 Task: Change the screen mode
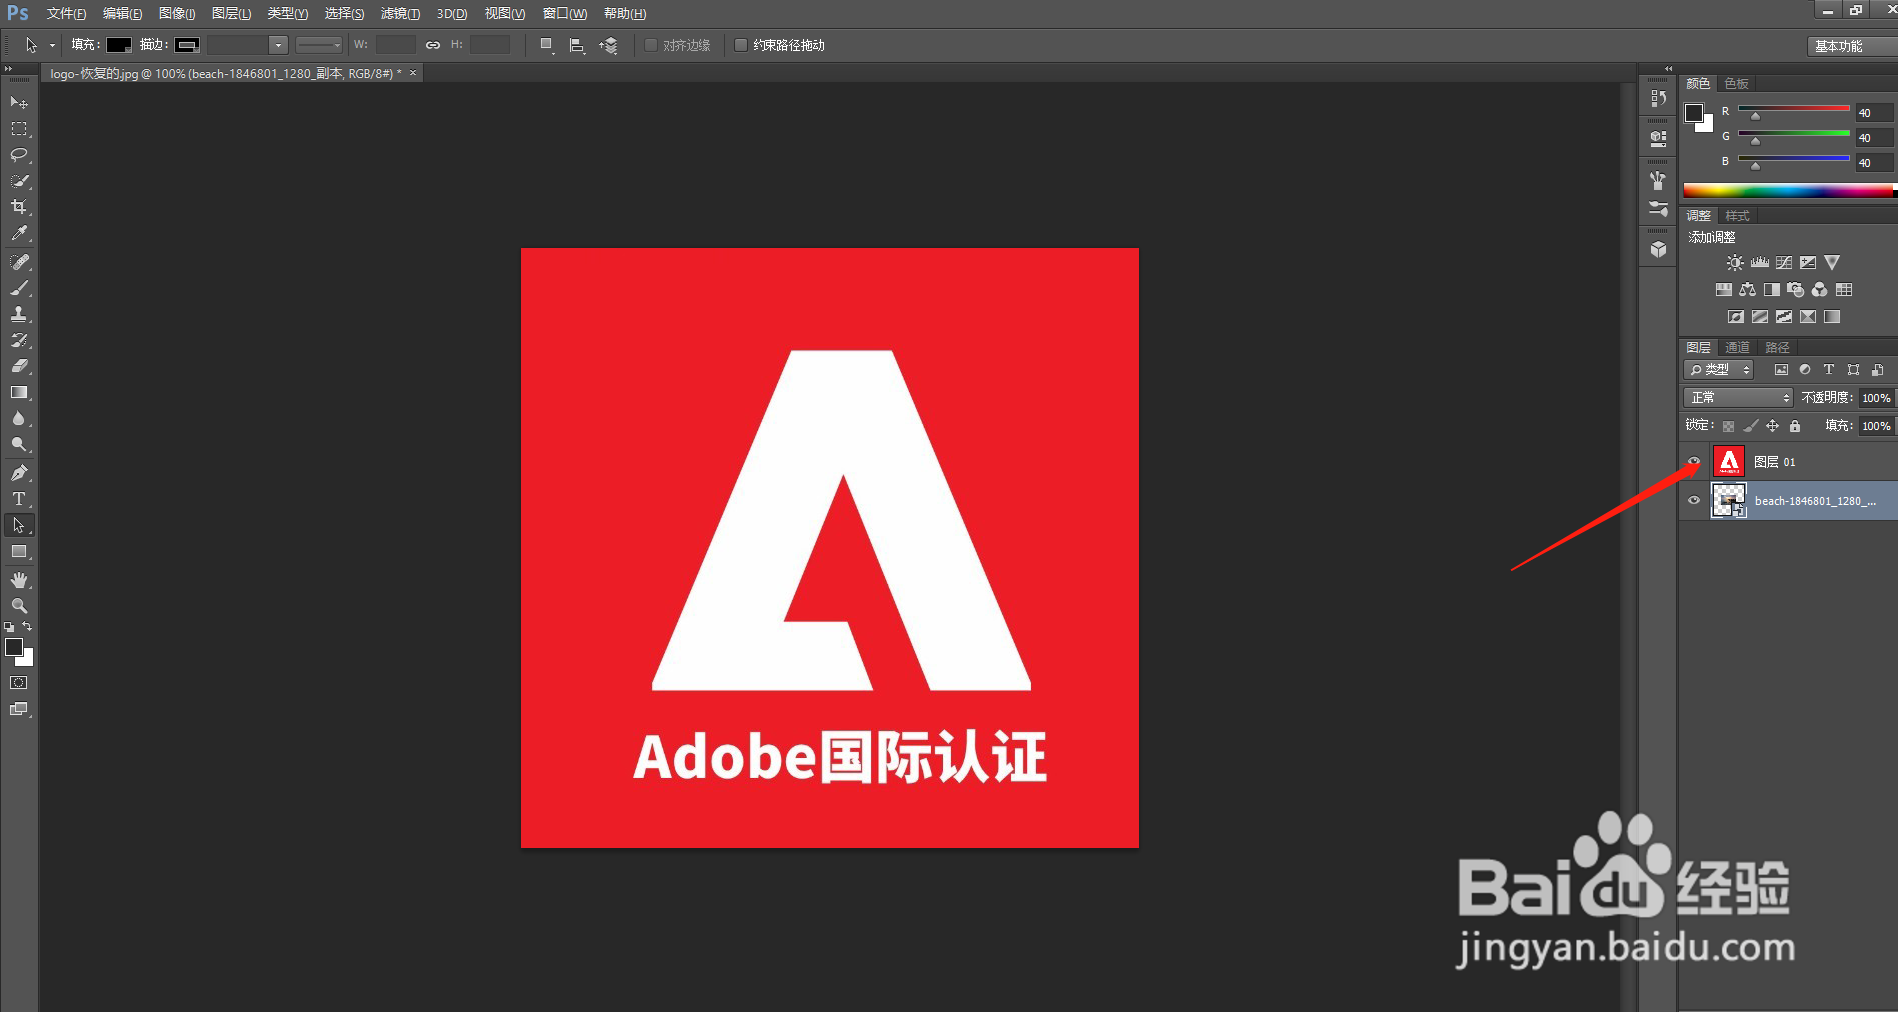tap(19, 709)
